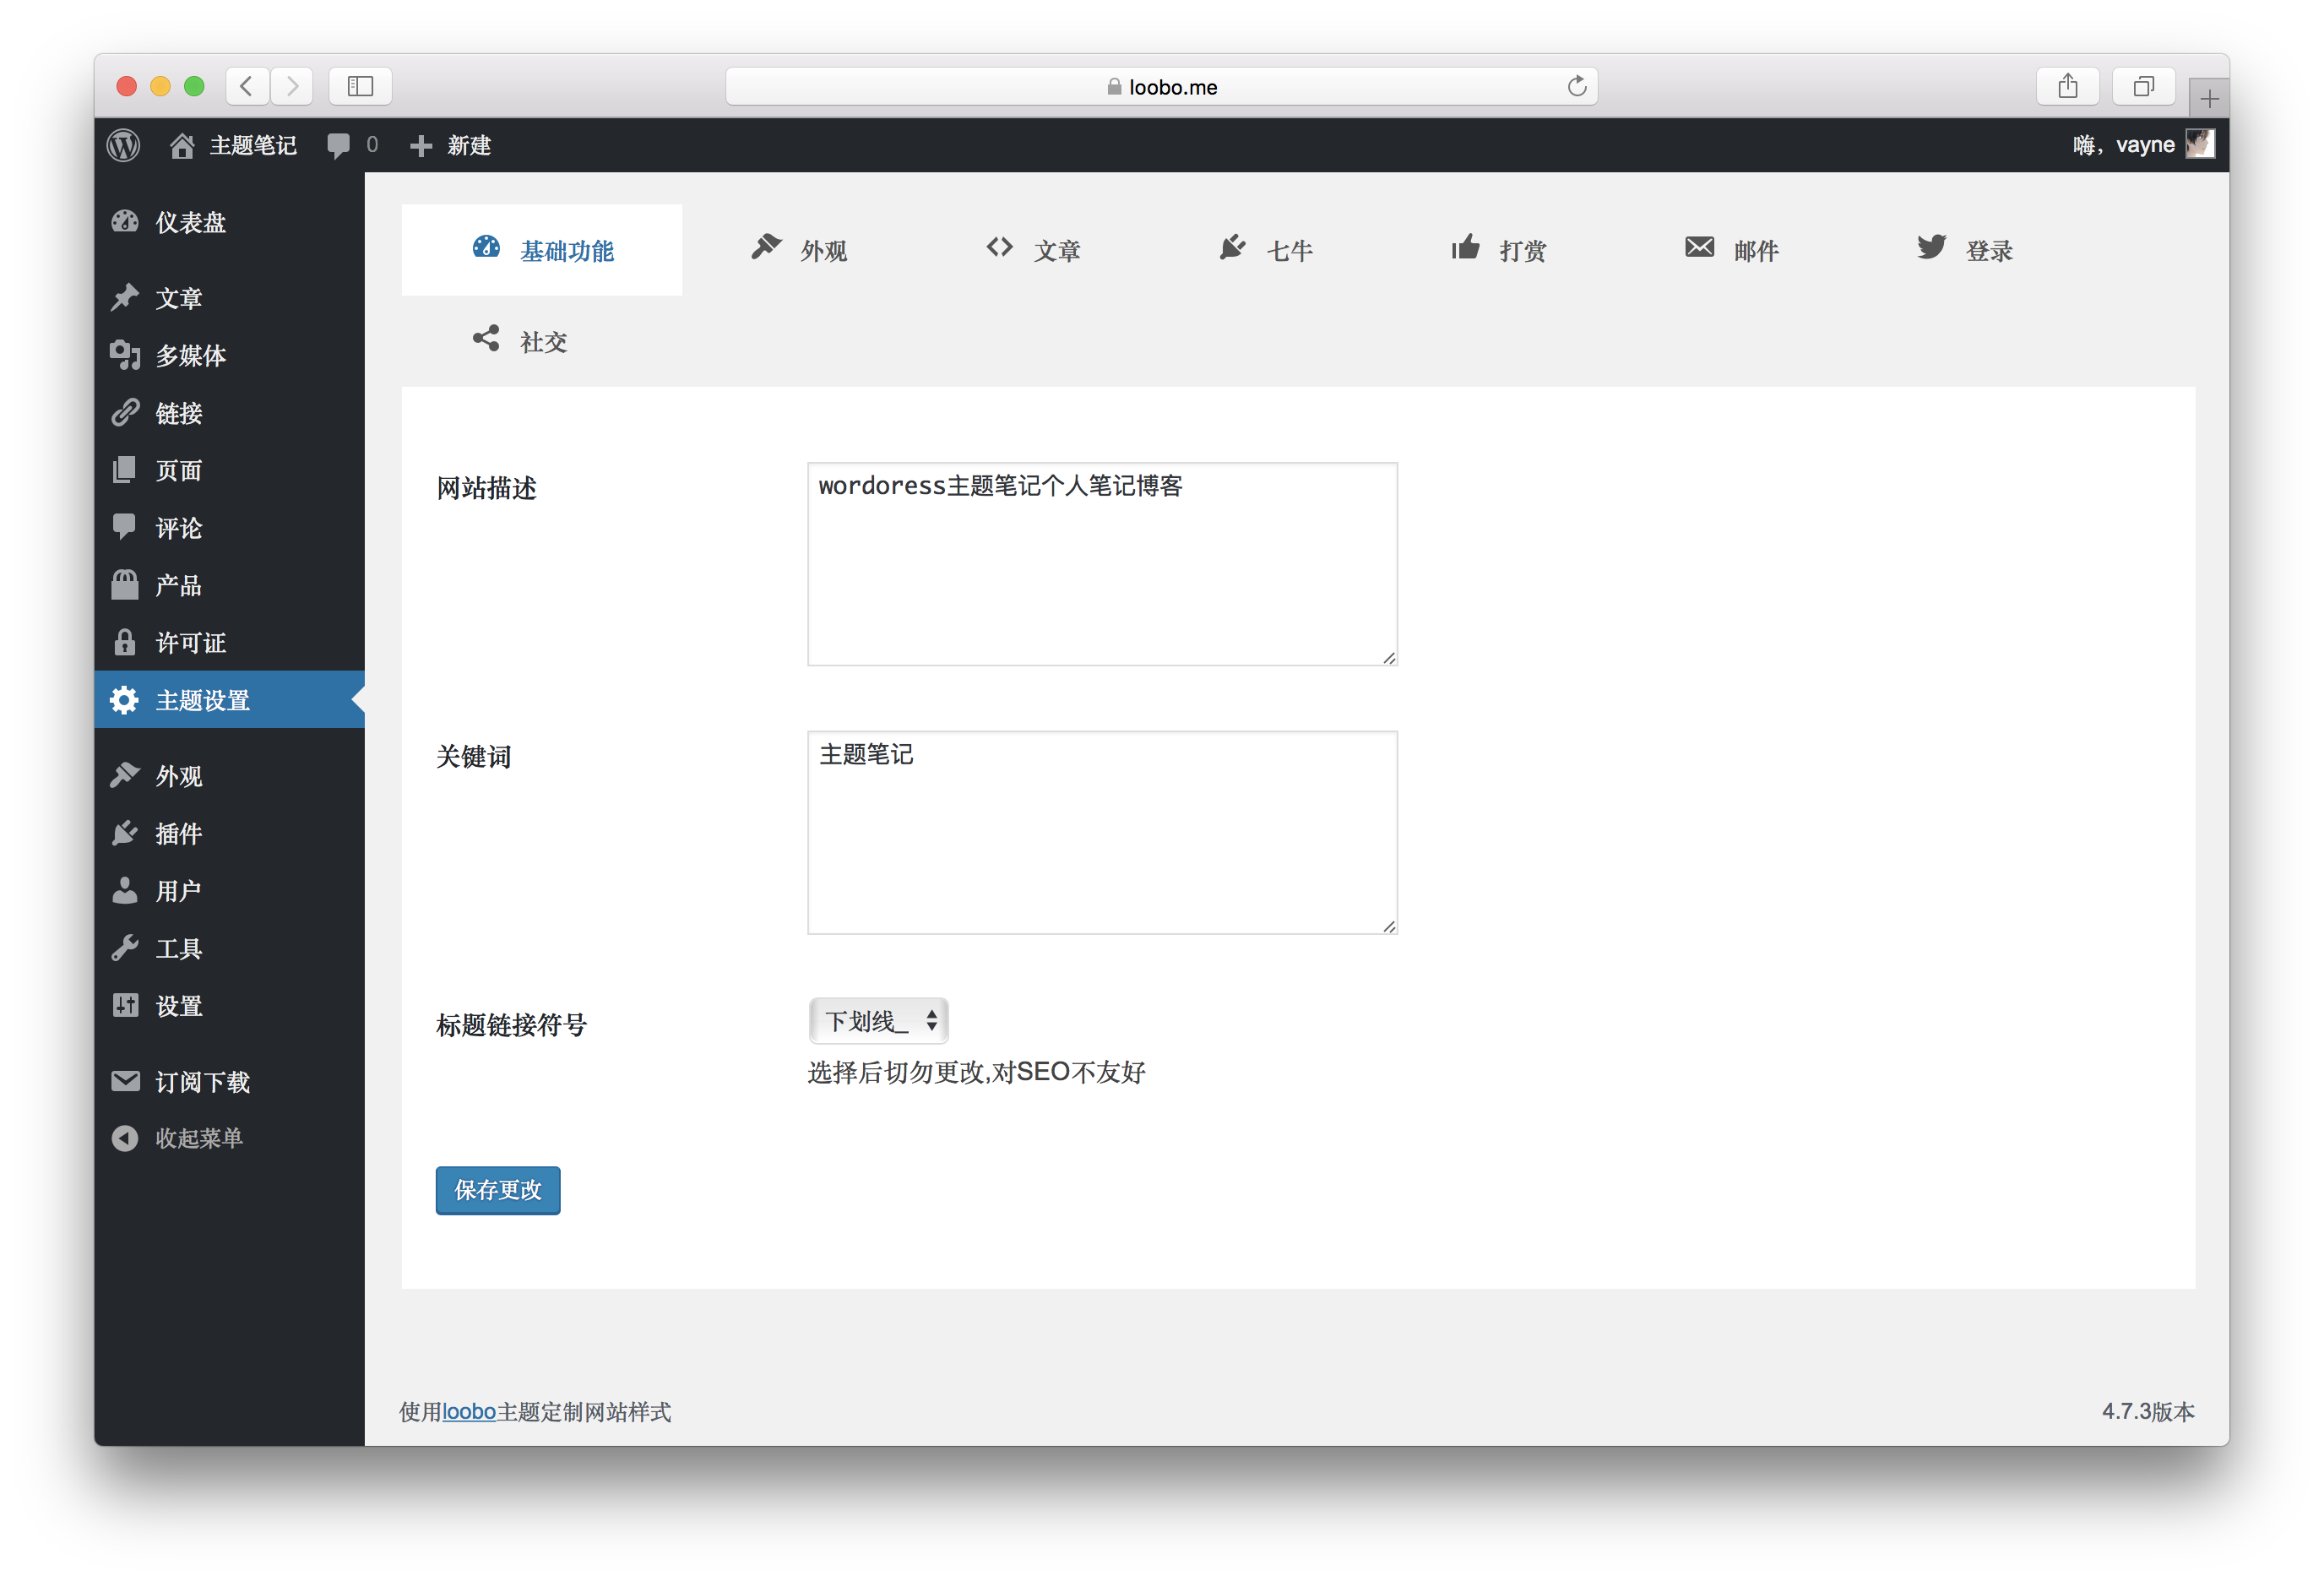Open the 邮件 mail settings panel
This screenshot has width=2324, height=1581.
pyautogui.click(x=1755, y=250)
